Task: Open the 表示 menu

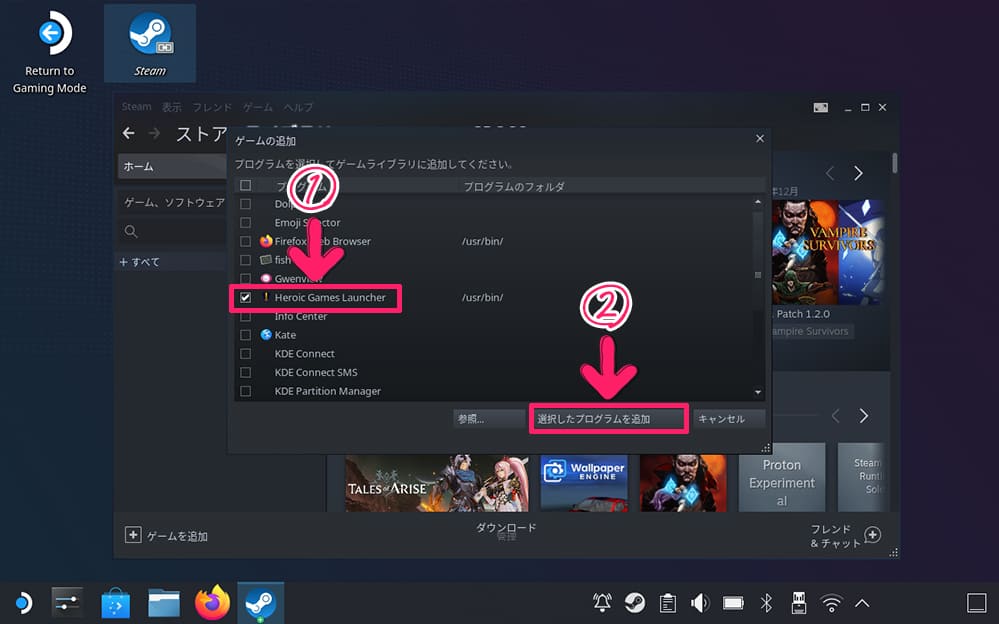Action: (171, 106)
